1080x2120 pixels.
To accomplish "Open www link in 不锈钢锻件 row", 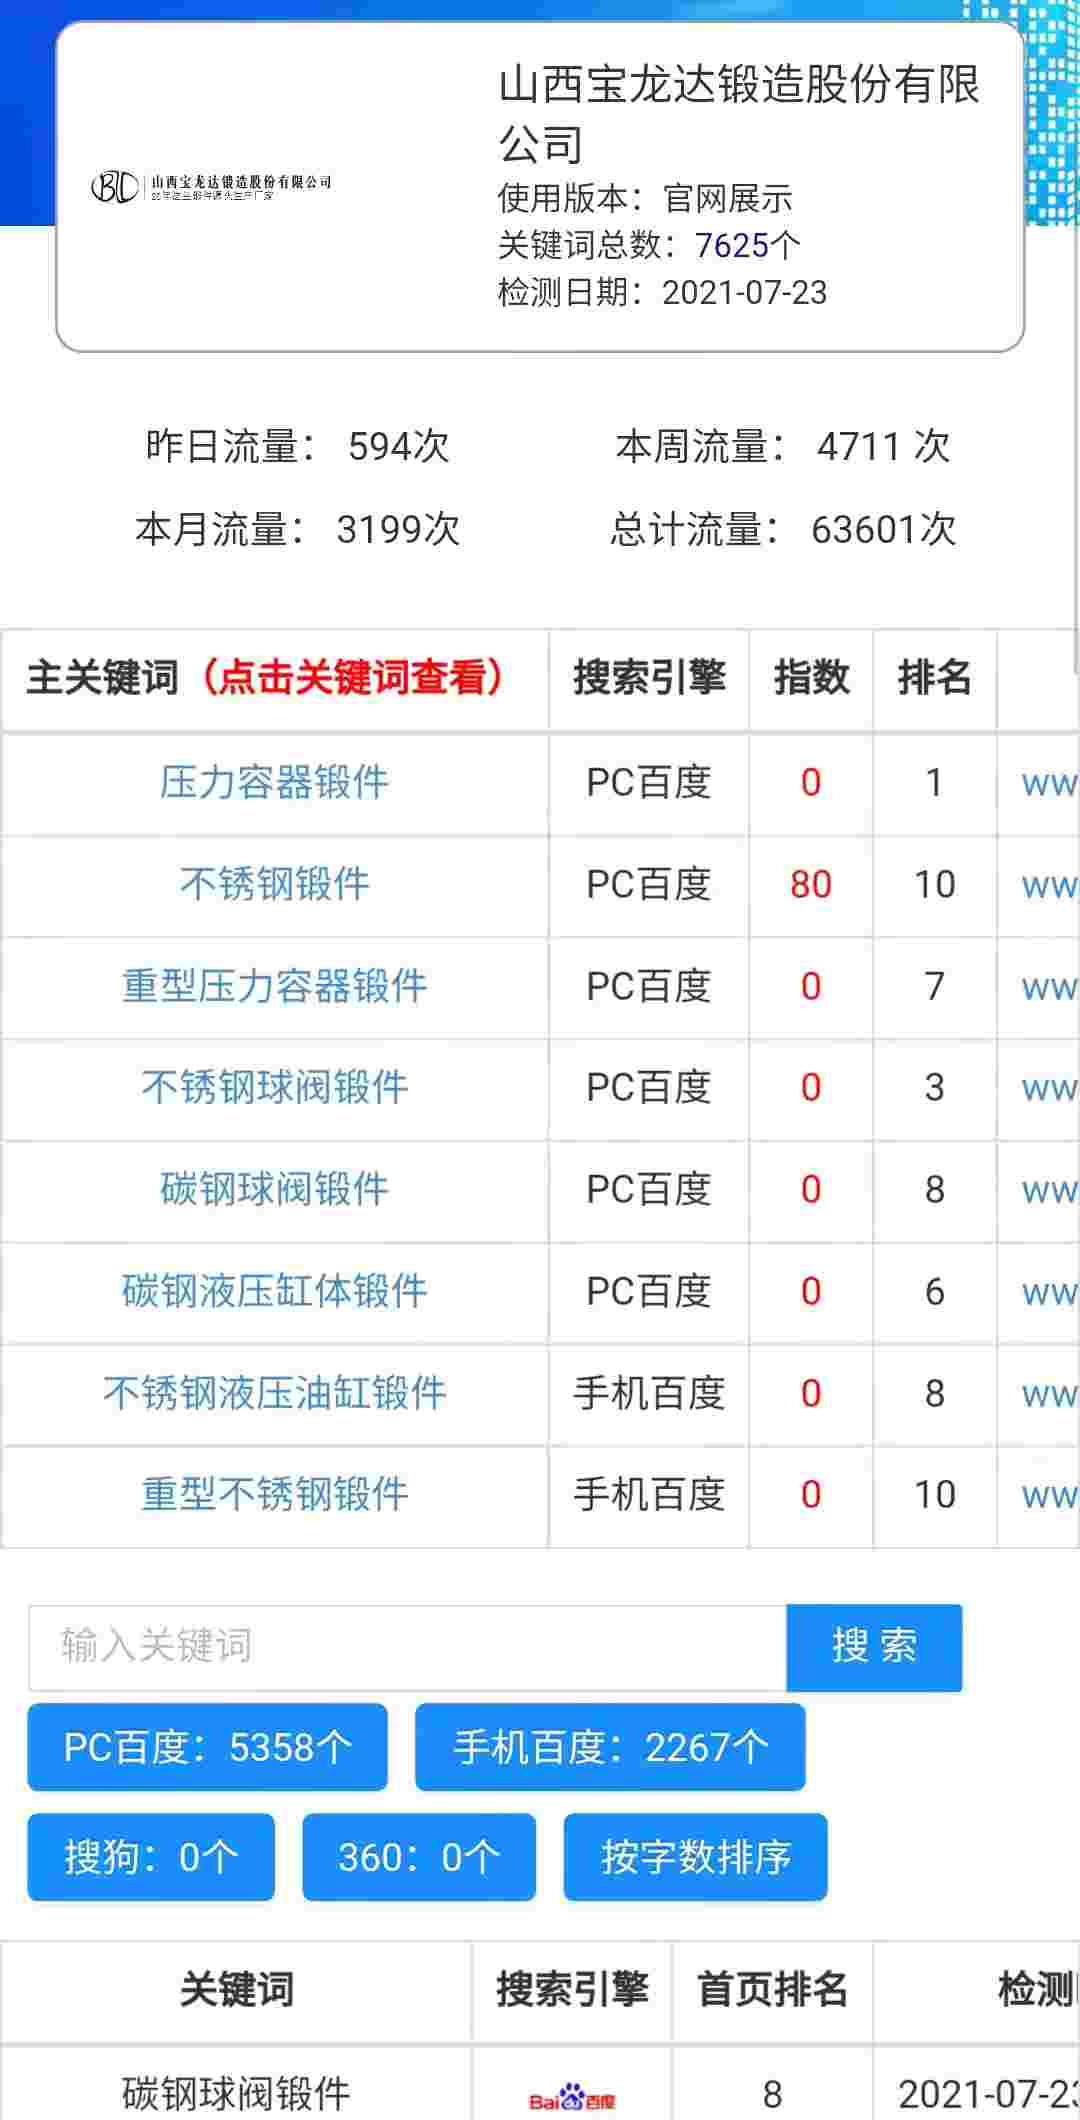I will point(1049,886).
